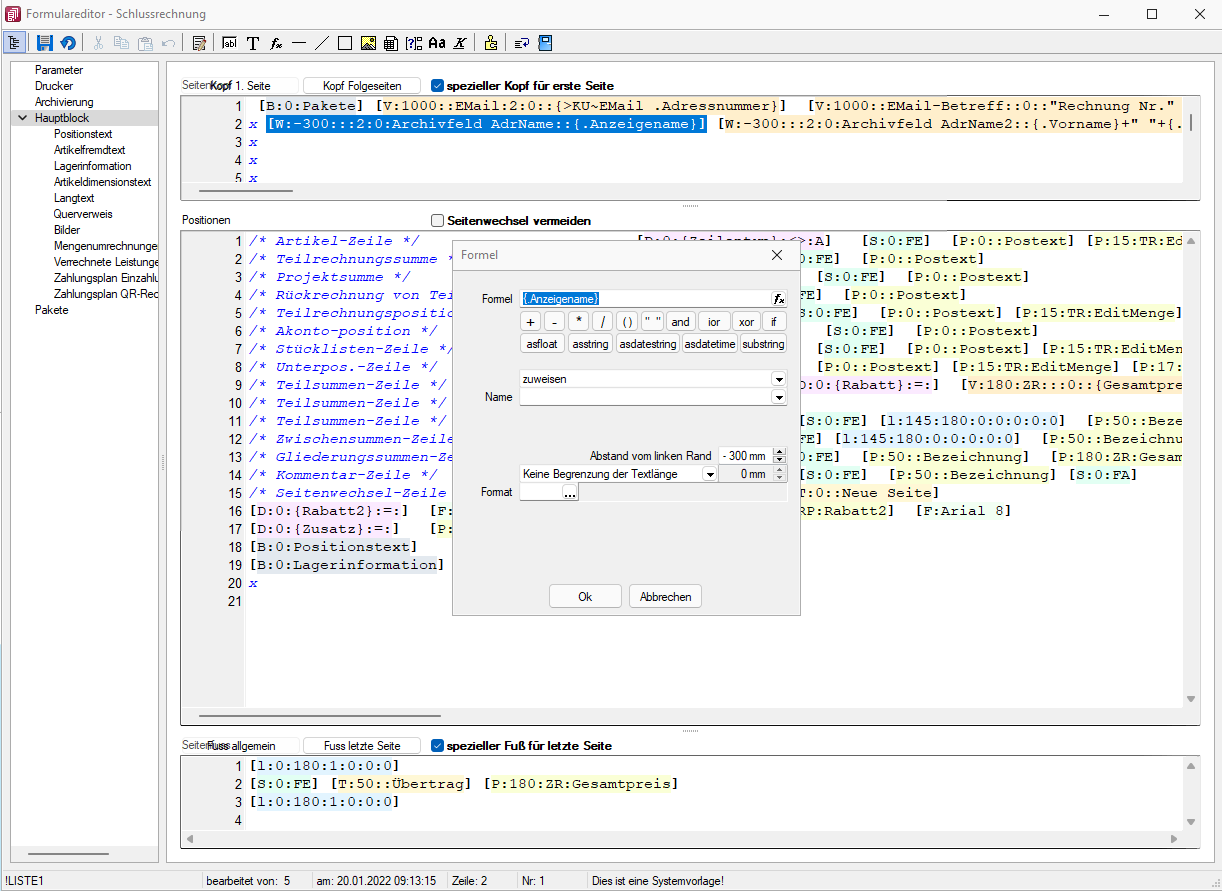1222x891 pixels.
Task: Select Artikelfremdtext in the tree
Action: [89, 150]
